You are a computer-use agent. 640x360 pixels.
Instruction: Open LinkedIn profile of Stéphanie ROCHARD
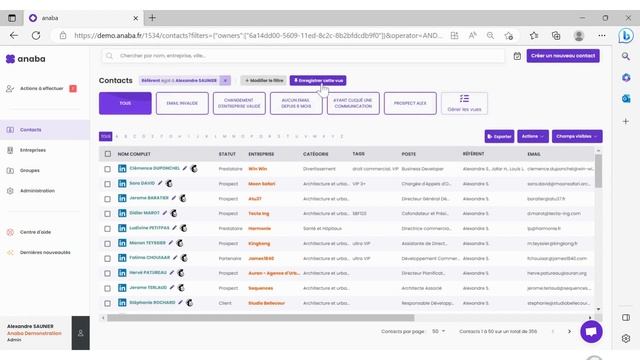(122, 303)
